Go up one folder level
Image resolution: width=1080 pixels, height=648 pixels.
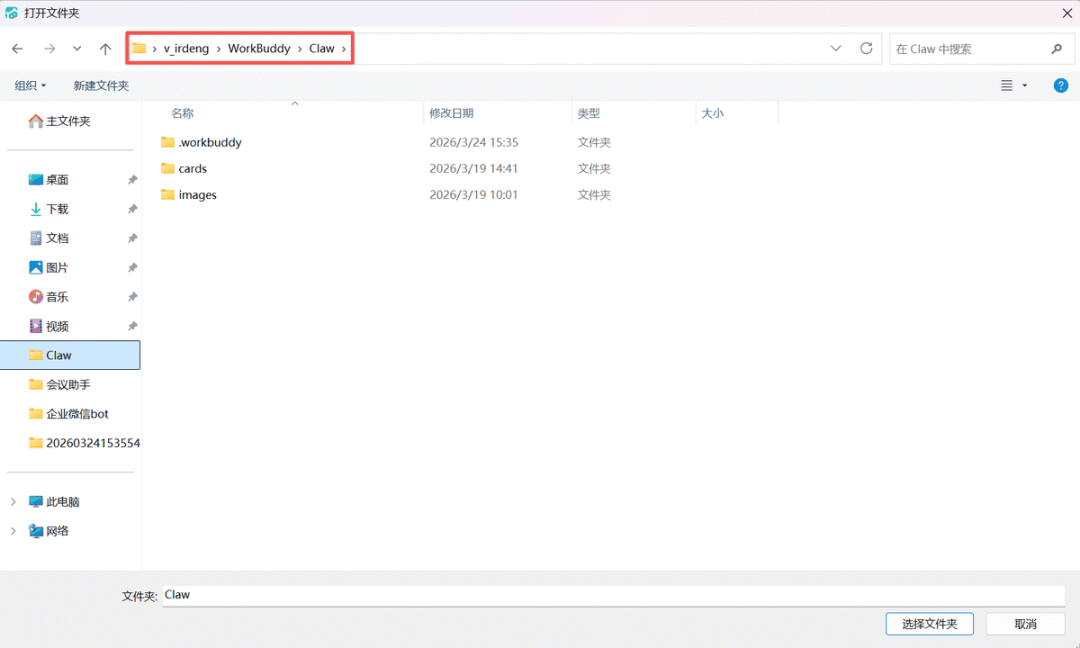click(x=105, y=49)
